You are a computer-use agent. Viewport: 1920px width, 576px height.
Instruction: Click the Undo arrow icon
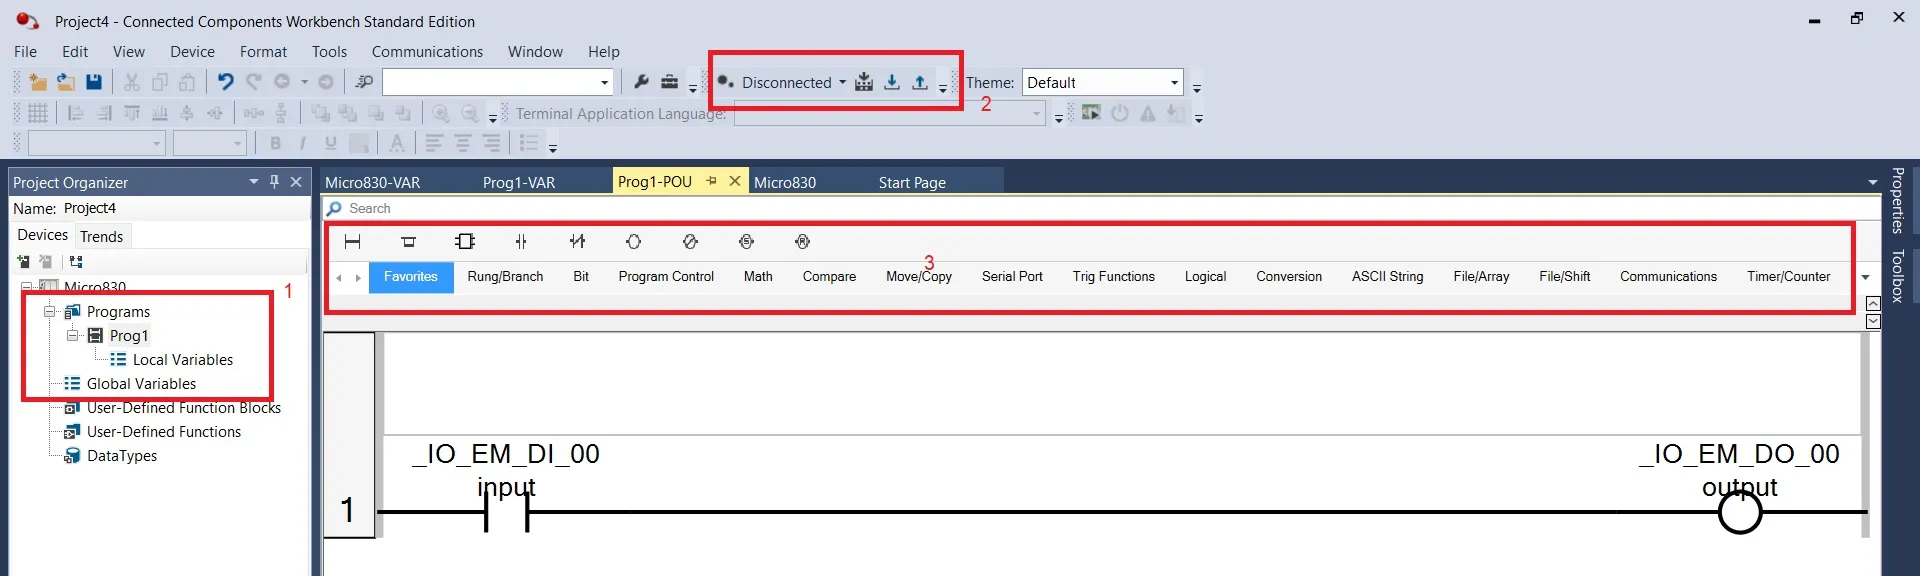[x=225, y=82]
